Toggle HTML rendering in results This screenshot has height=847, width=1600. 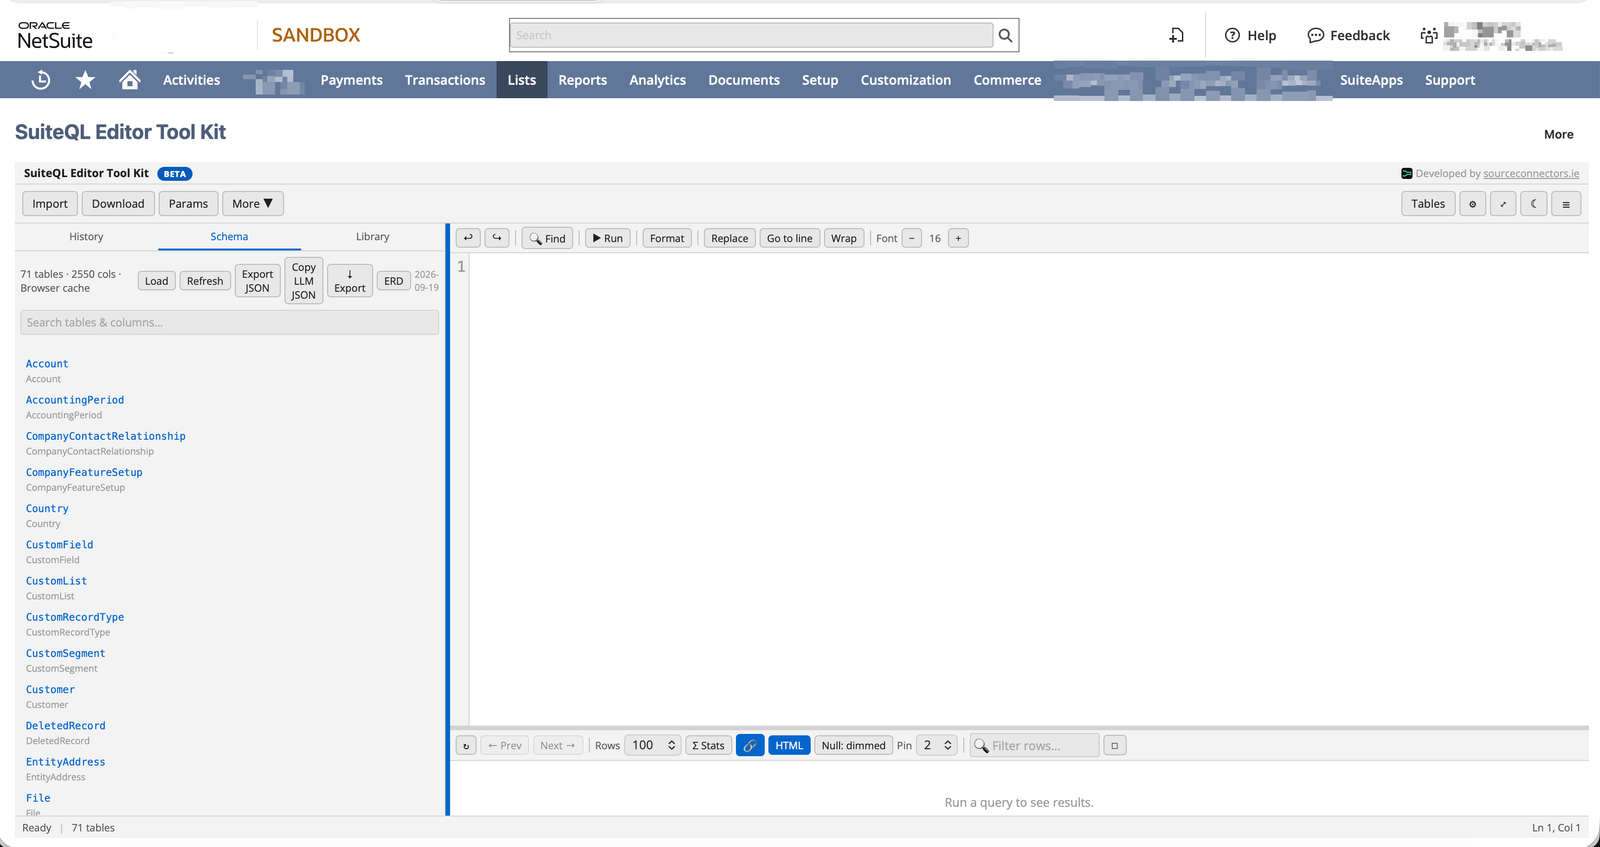click(x=789, y=746)
